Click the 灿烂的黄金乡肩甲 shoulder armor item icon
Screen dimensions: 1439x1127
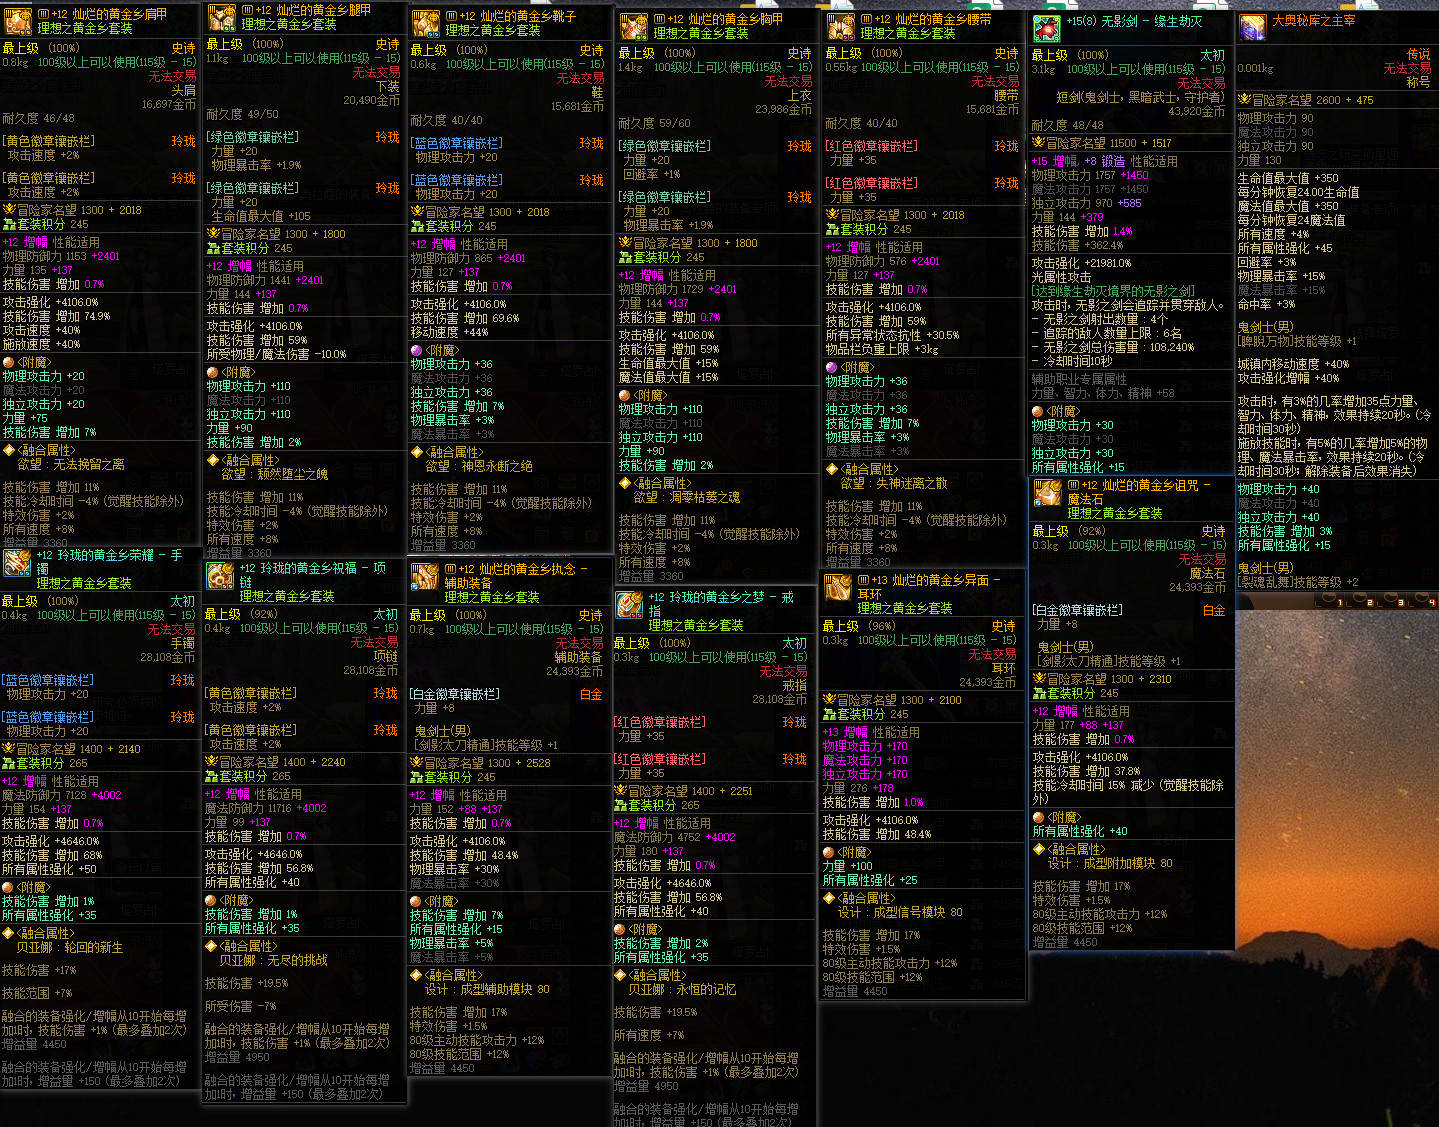click(16, 21)
